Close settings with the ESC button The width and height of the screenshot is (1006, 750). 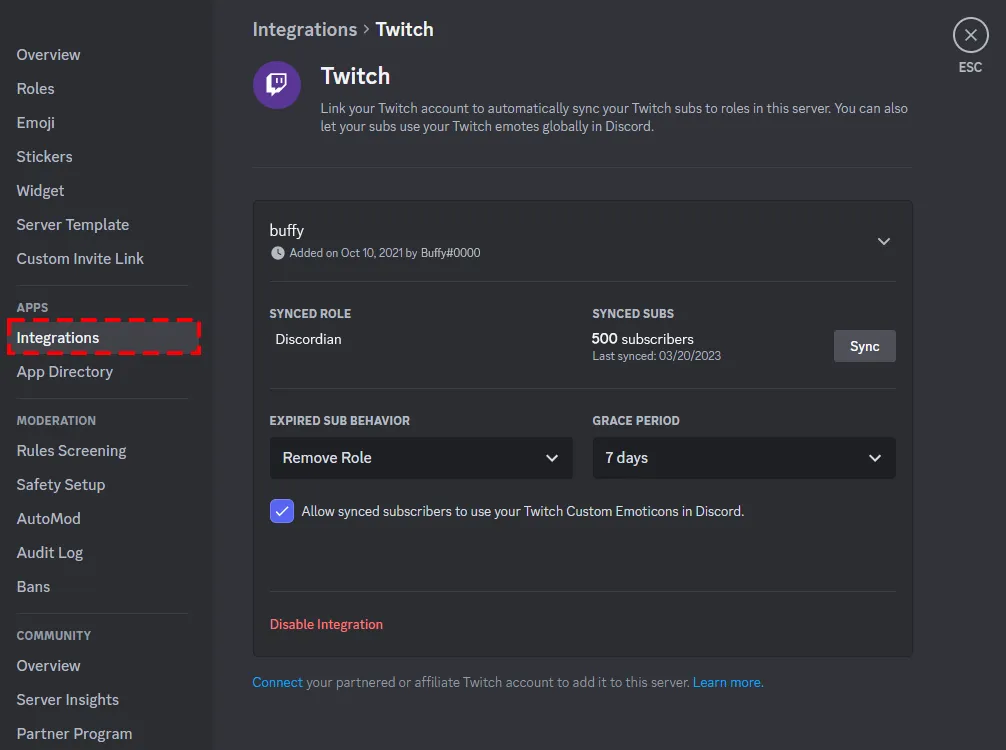point(970,34)
